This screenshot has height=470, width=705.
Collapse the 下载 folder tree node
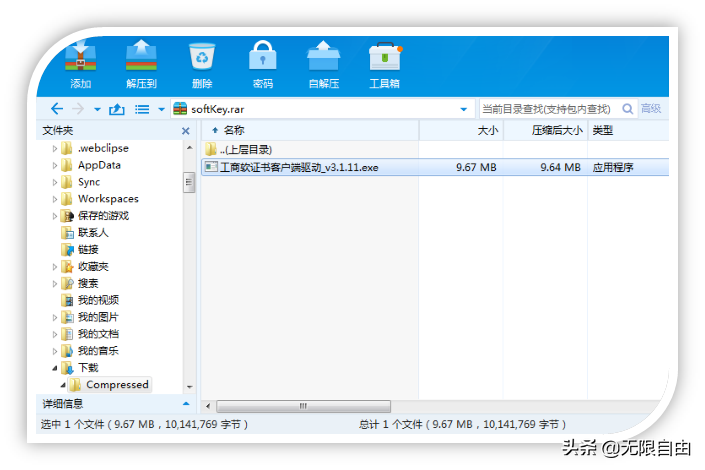pyautogui.click(x=55, y=368)
